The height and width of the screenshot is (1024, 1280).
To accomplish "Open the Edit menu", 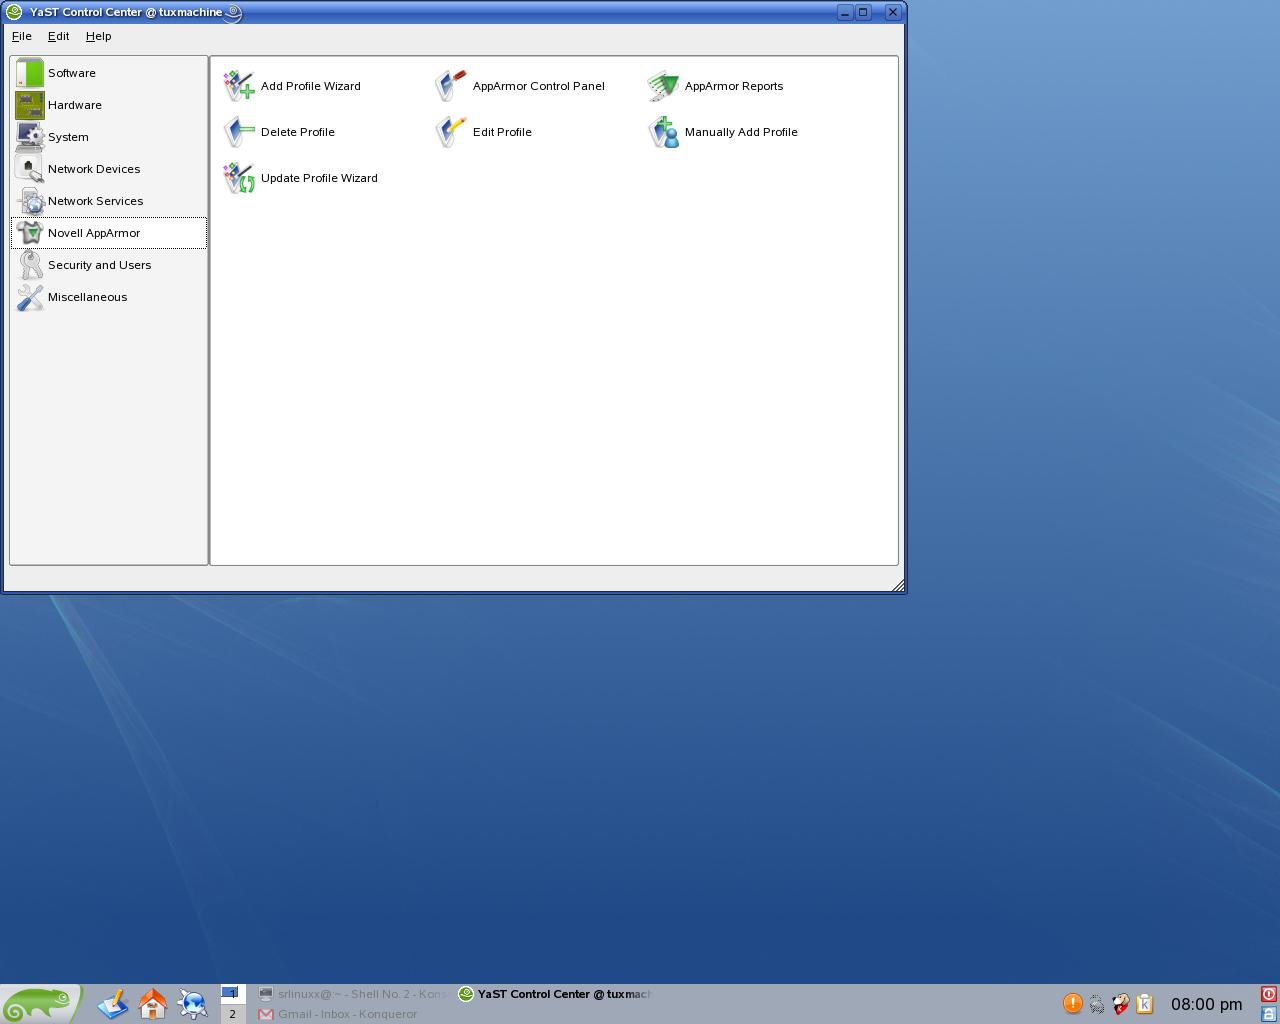I will point(59,36).
